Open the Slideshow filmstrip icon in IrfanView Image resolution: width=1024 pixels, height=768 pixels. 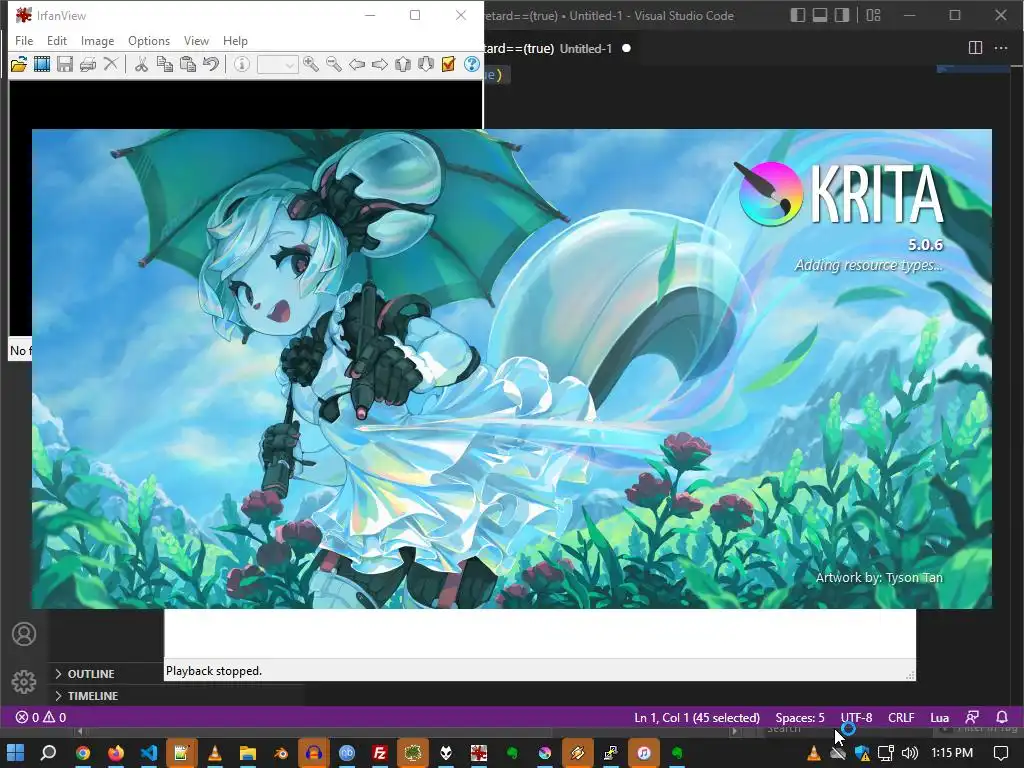point(42,64)
